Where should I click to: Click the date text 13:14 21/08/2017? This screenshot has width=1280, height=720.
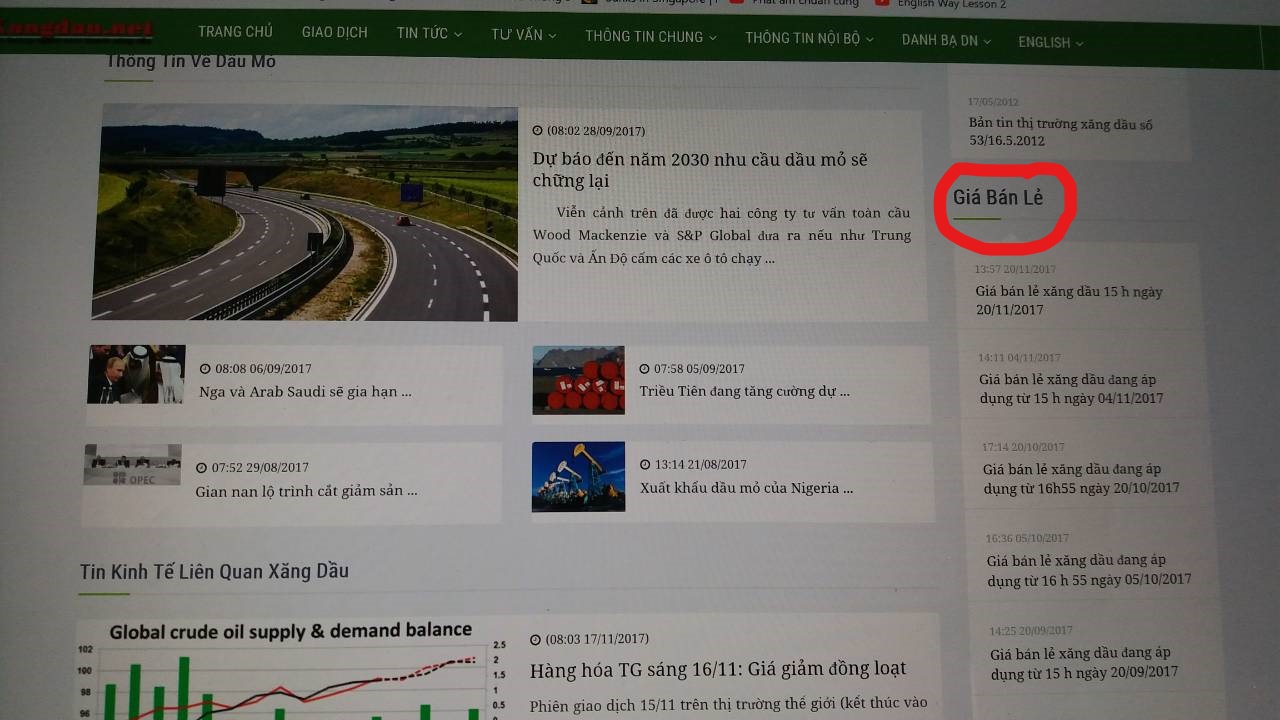pos(701,465)
